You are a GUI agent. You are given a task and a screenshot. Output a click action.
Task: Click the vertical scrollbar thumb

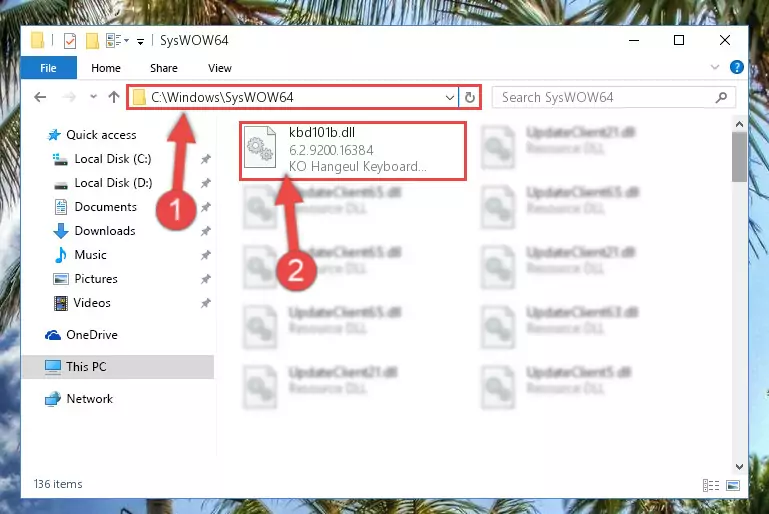(739, 157)
